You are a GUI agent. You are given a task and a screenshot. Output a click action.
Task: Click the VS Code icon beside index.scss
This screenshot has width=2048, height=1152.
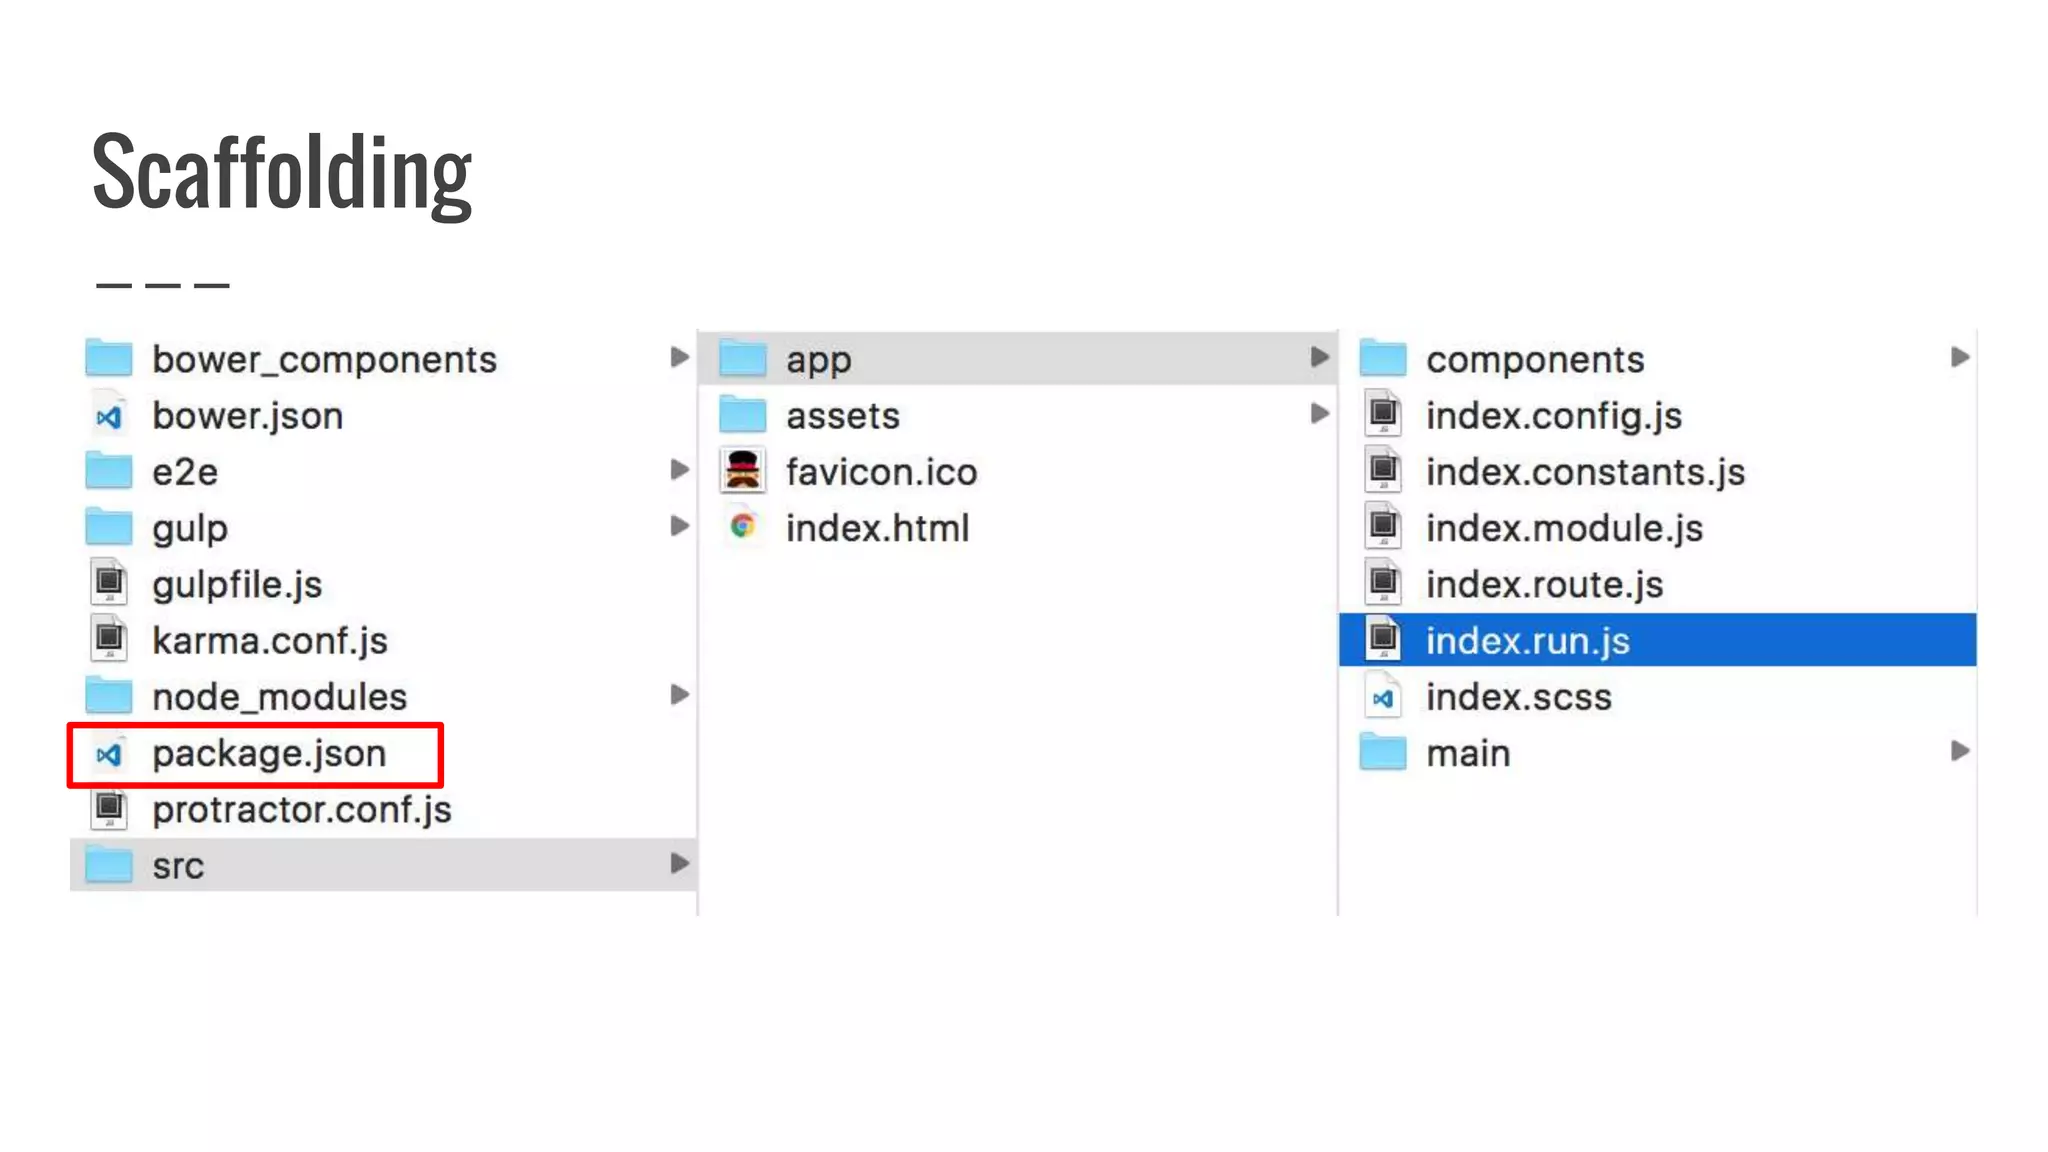point(1383,697)
